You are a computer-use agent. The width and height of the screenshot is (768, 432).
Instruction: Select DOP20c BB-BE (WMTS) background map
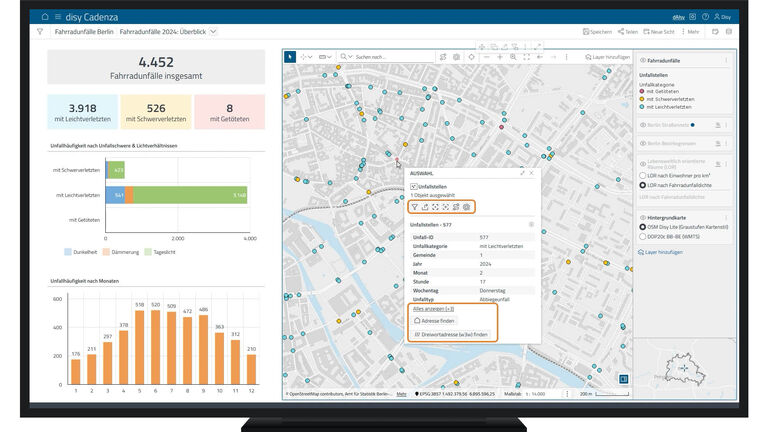[x=643, y=237]
